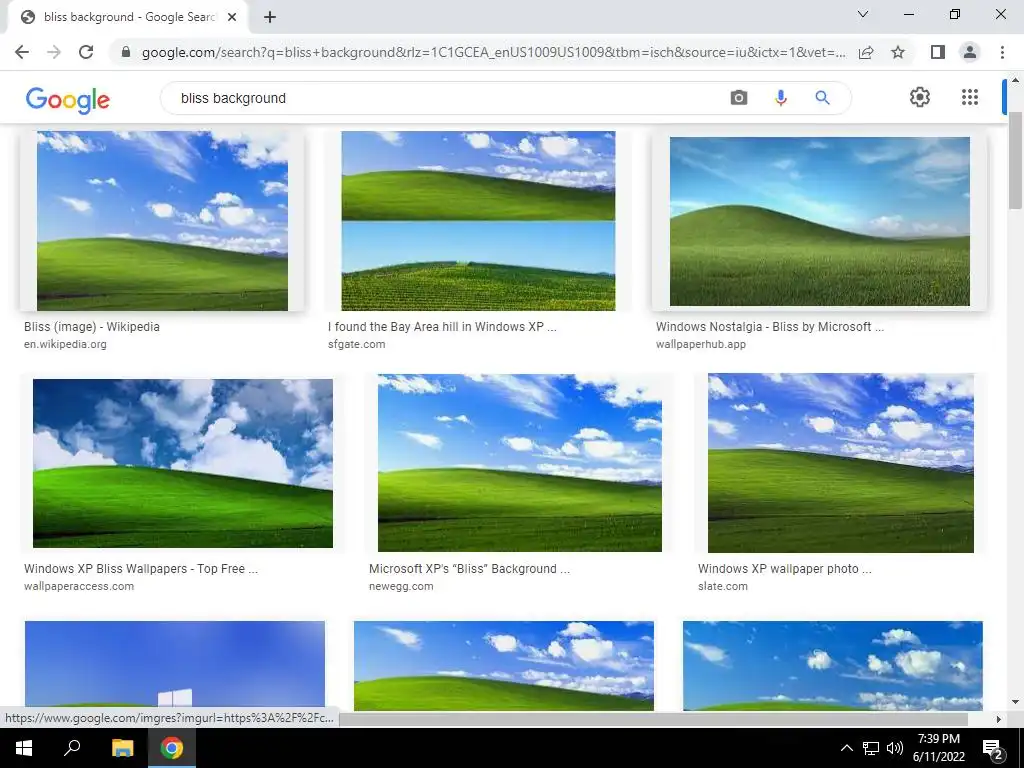Open the third-row image with the Windows logo
This screenshot has width=1024, height=768.
(x=174, y=665)
